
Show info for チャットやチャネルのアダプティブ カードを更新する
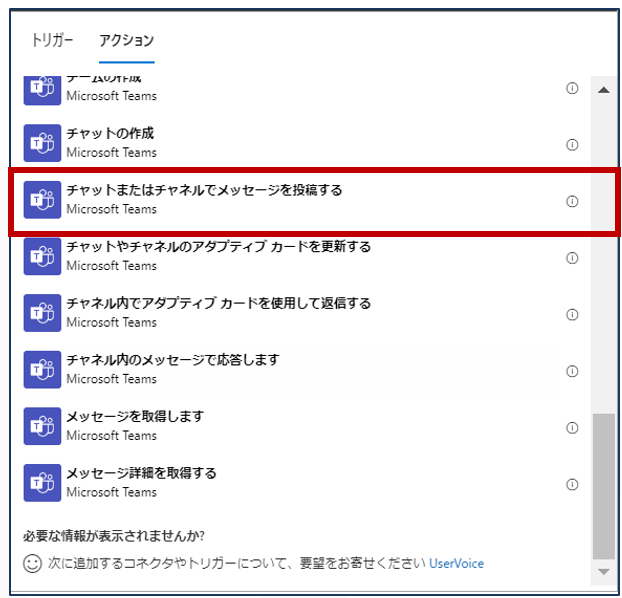572,258
